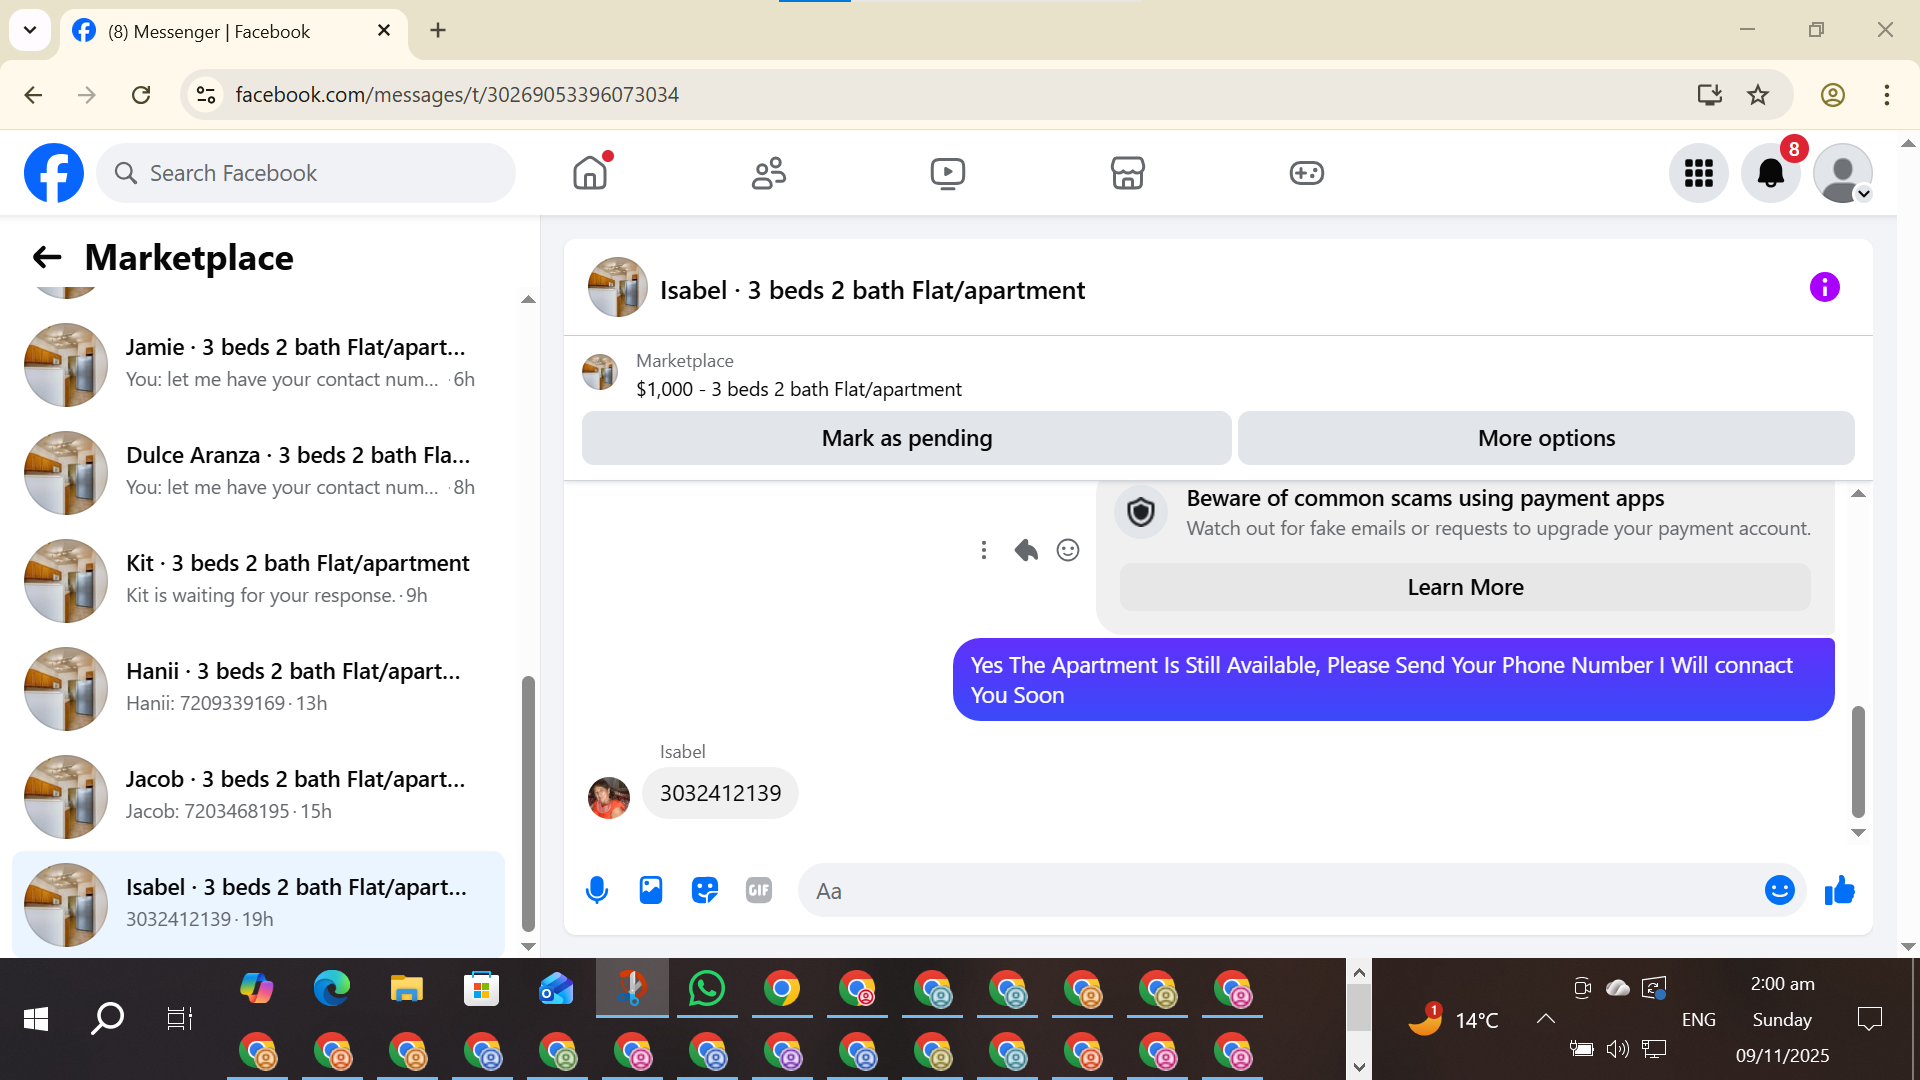Open emoji picker in message box
Screen dimensions: 1920x1080
click(1779, 890)
